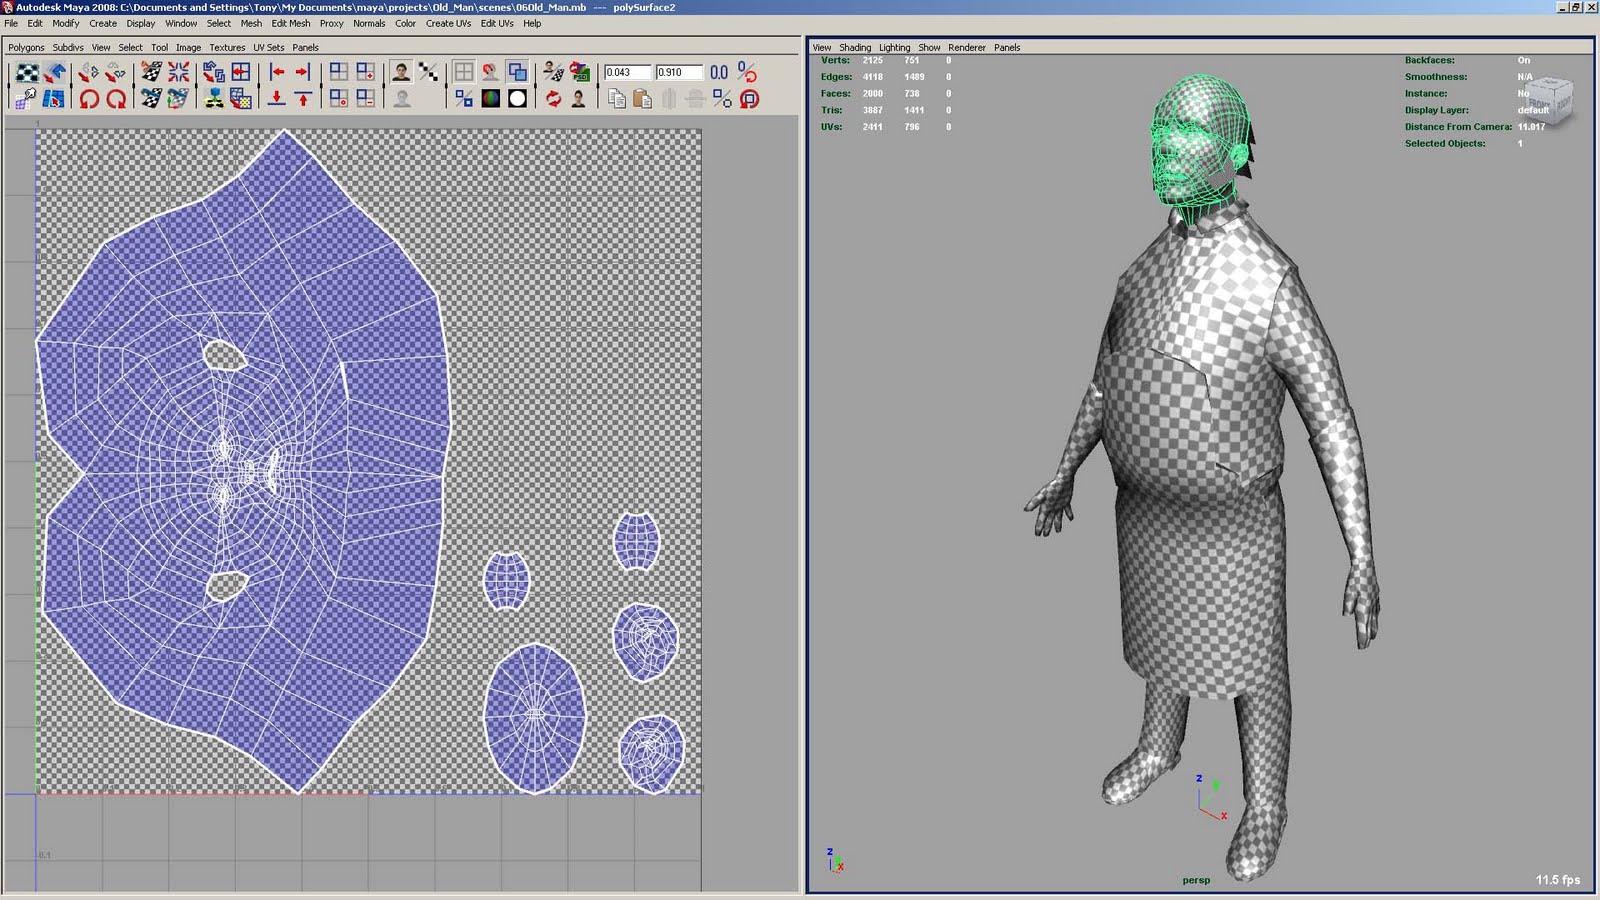
Task: Click the rotate UVs clockwise button
Action: click(118, 100)
